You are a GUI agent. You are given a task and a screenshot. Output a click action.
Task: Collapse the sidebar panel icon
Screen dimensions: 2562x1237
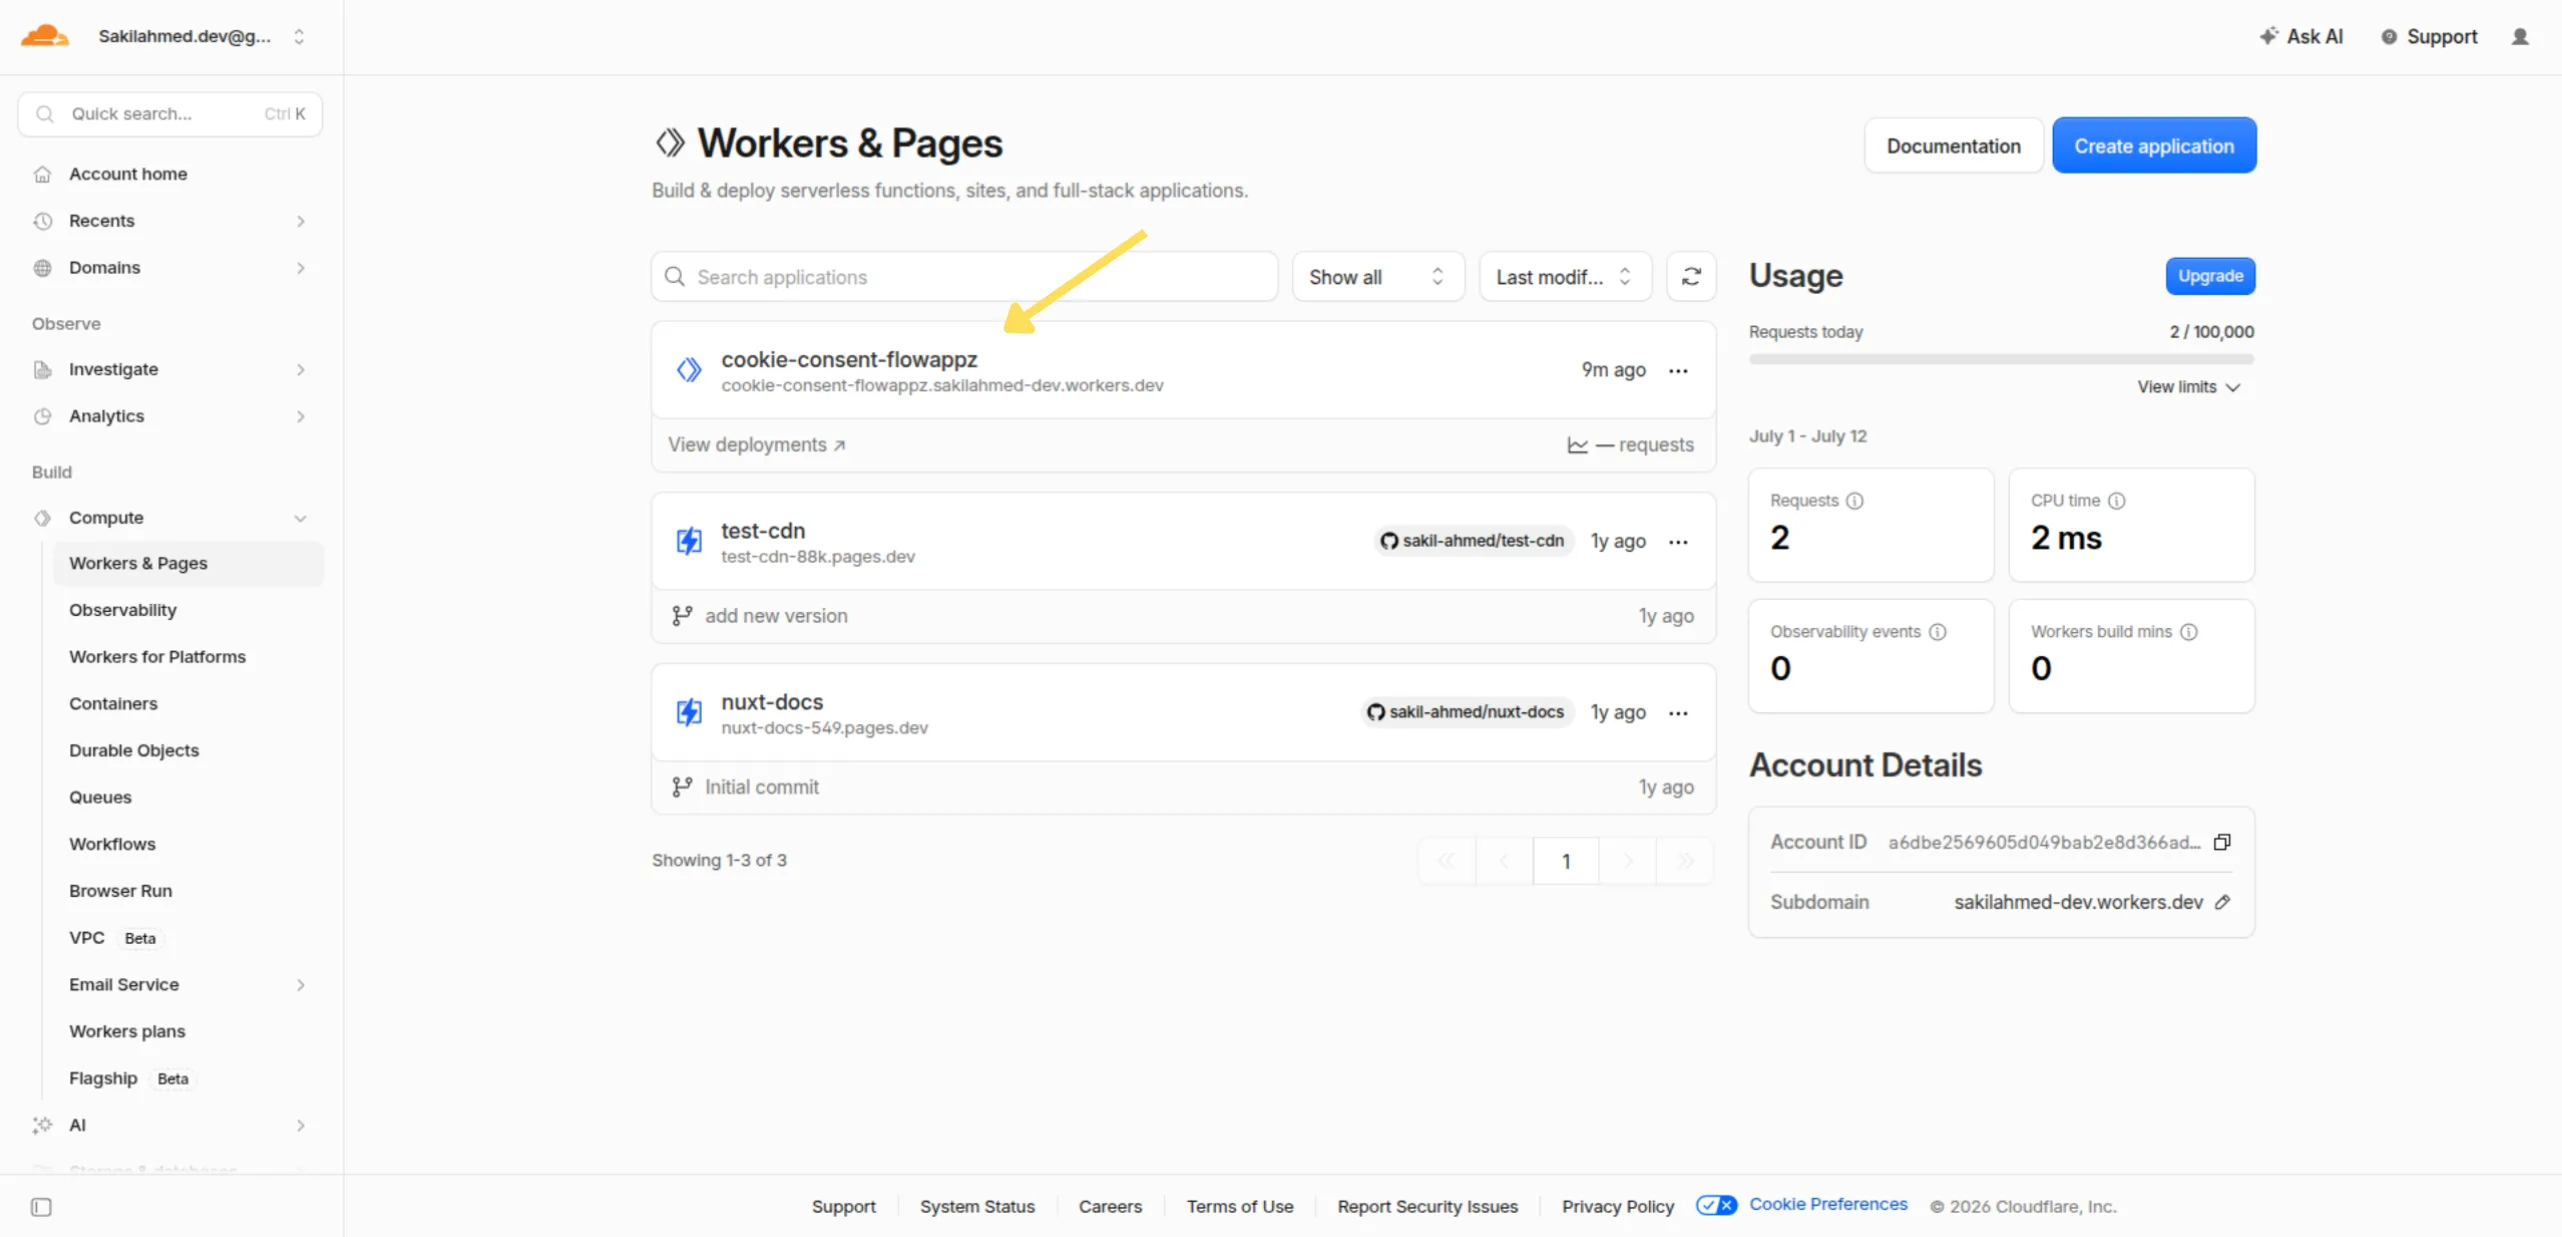click(x=41, y=1207)
